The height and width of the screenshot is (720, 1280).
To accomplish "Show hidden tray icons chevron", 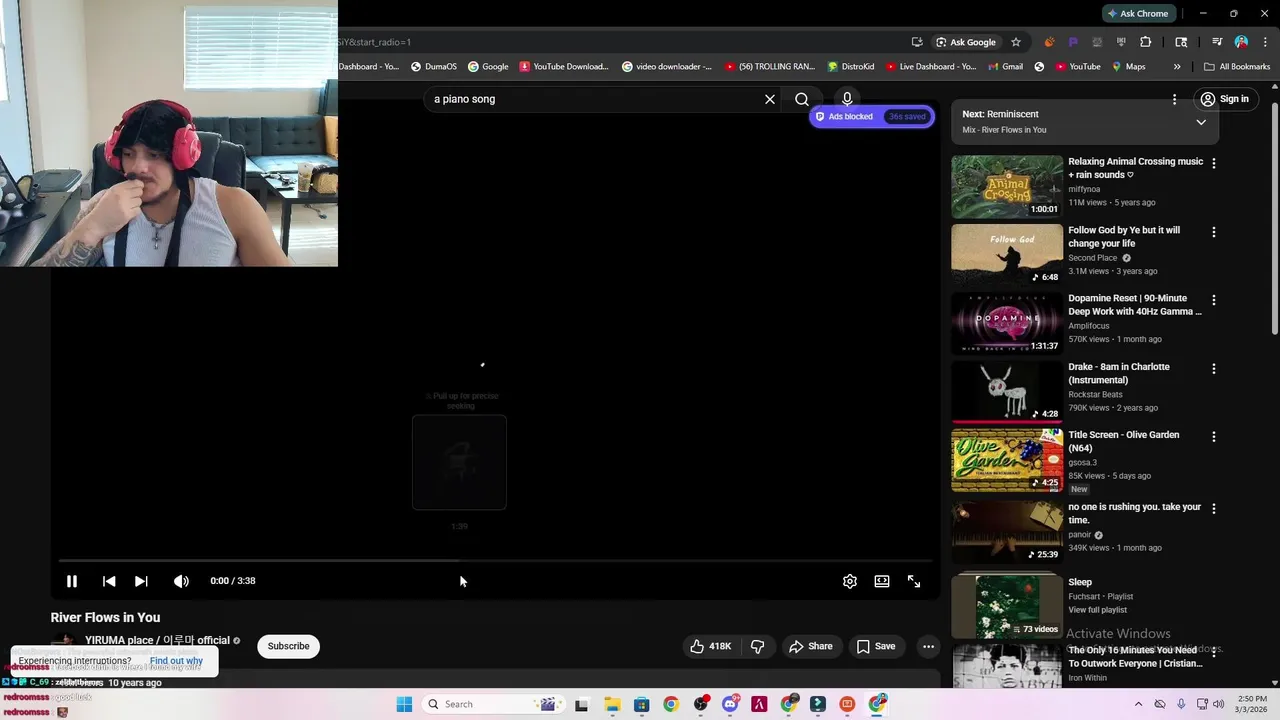I will pos(1138,704).
